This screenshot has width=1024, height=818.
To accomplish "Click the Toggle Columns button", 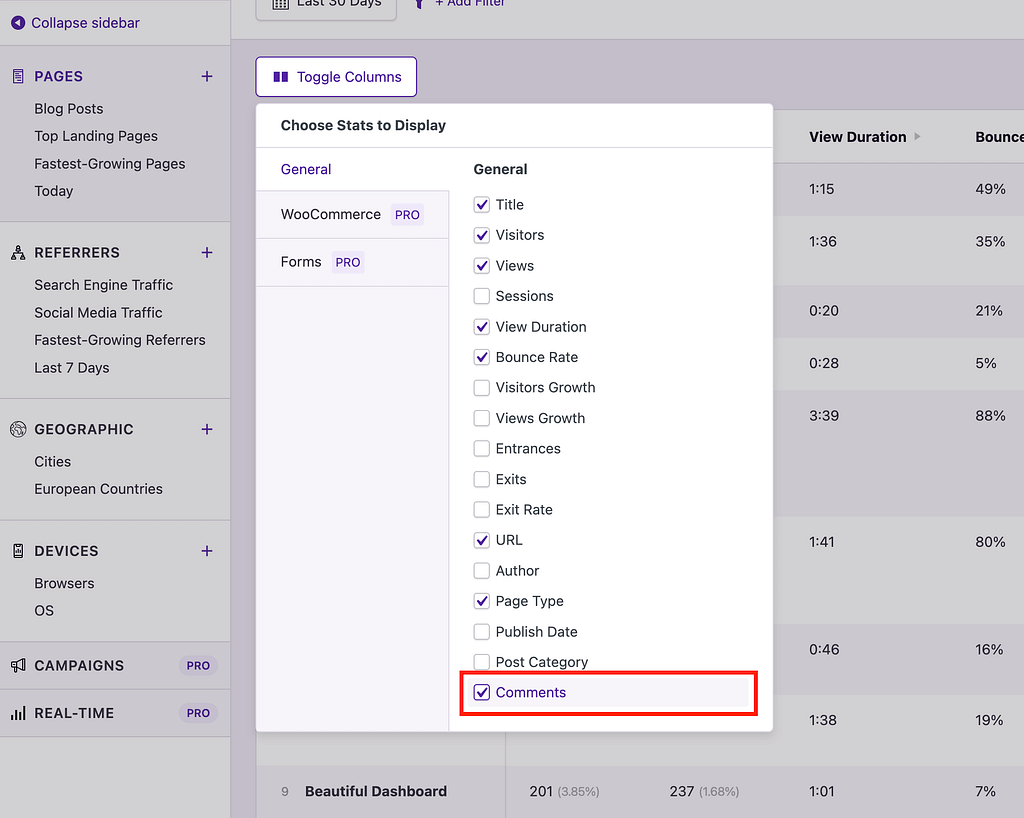I will (x=335, y=76).
